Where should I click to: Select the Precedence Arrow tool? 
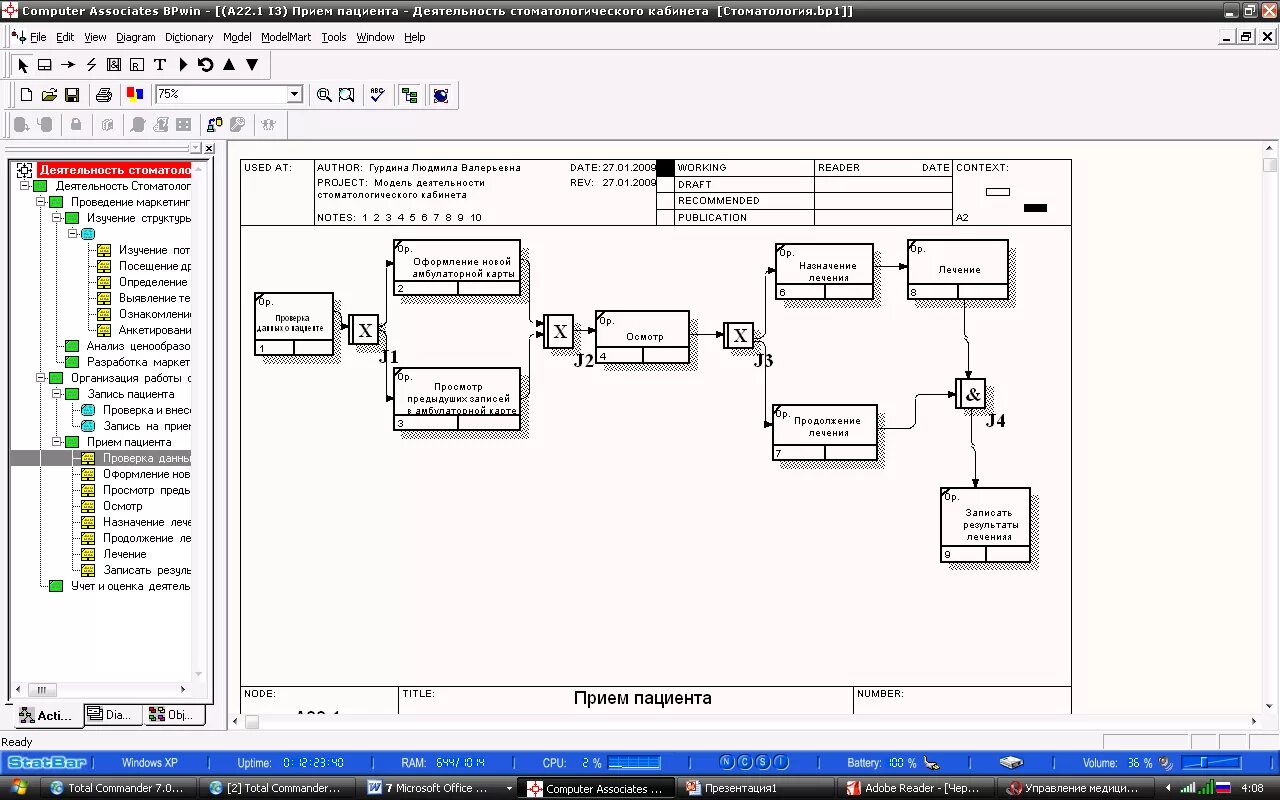68,64
